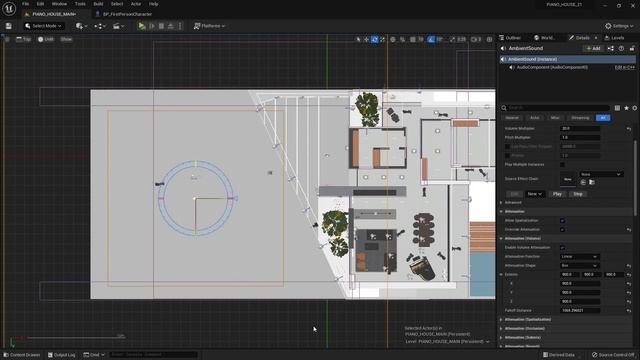Open the Content Drawer
640x360 pixels.
click(21, 355)
